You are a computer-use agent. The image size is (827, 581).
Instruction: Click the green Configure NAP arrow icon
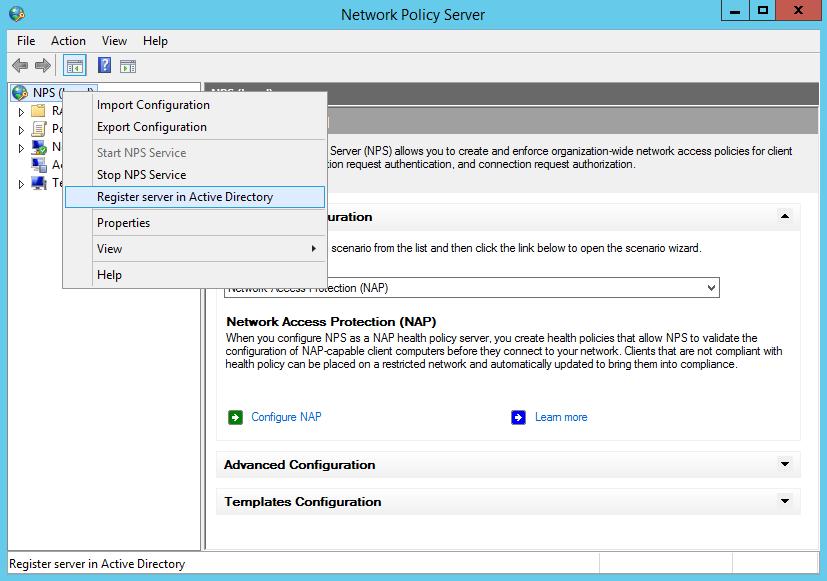click(x=235, y=417)
